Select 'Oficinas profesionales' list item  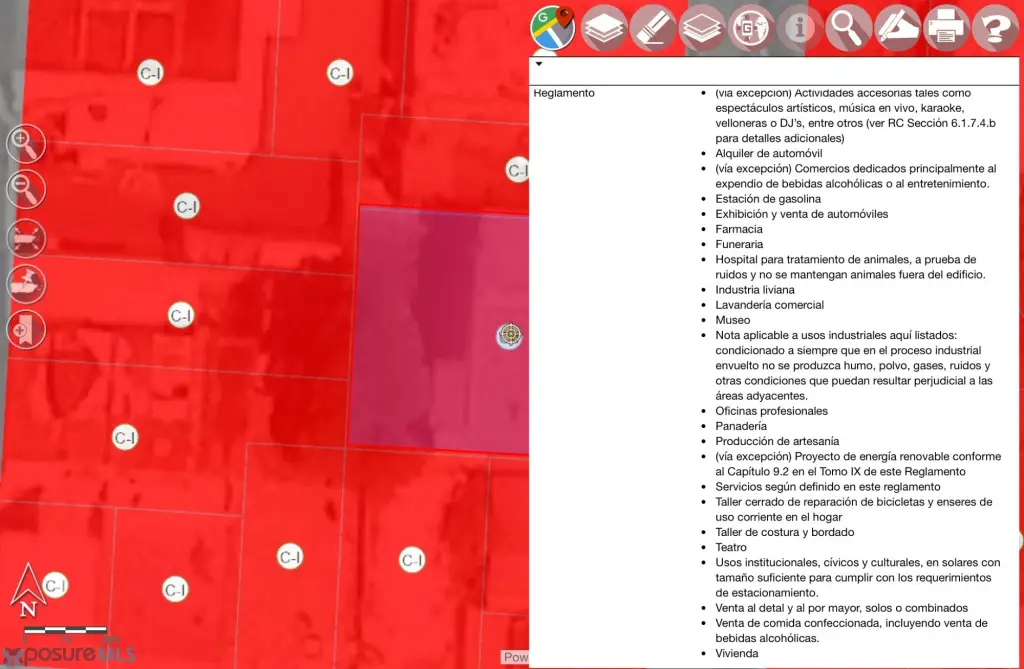click(771, 410)
